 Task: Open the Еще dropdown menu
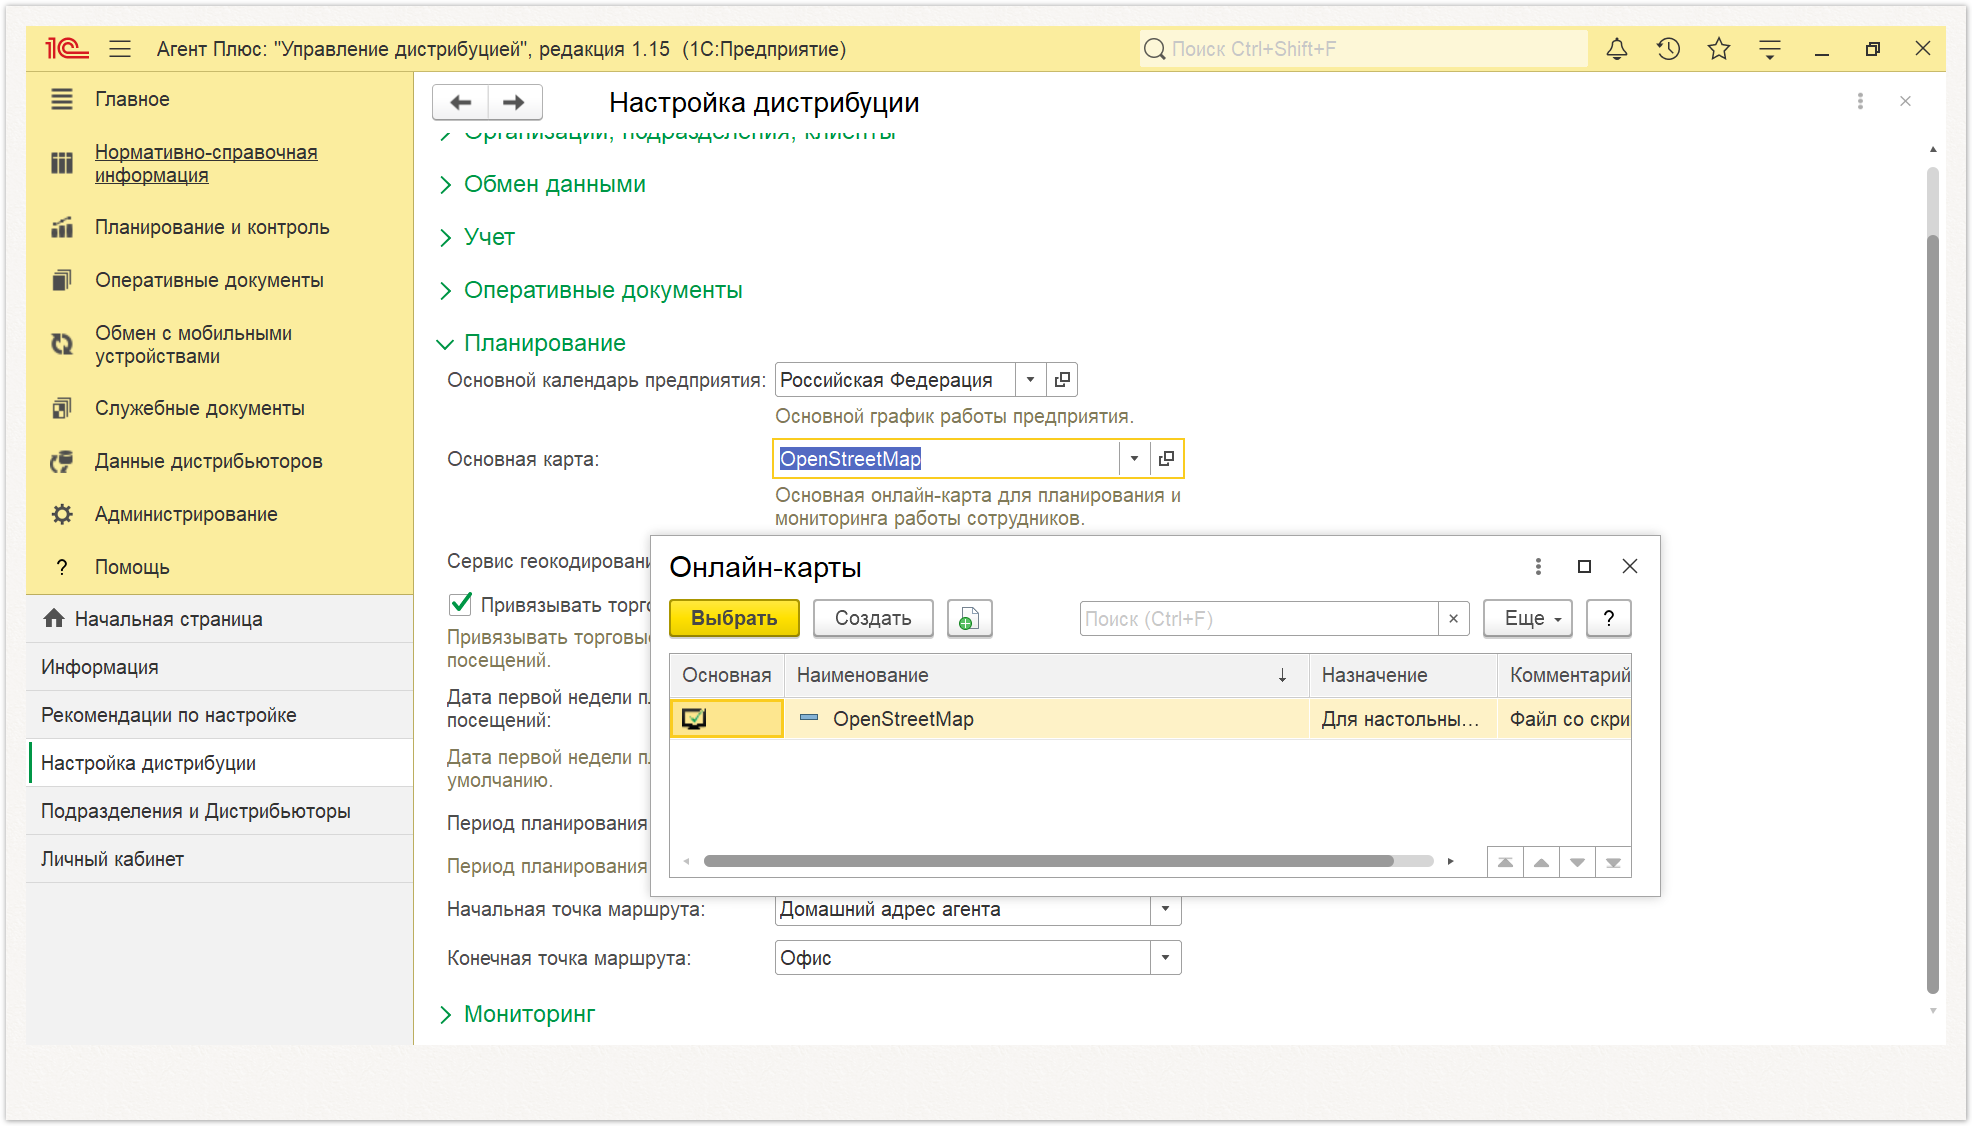click(x=1528, y=619)
